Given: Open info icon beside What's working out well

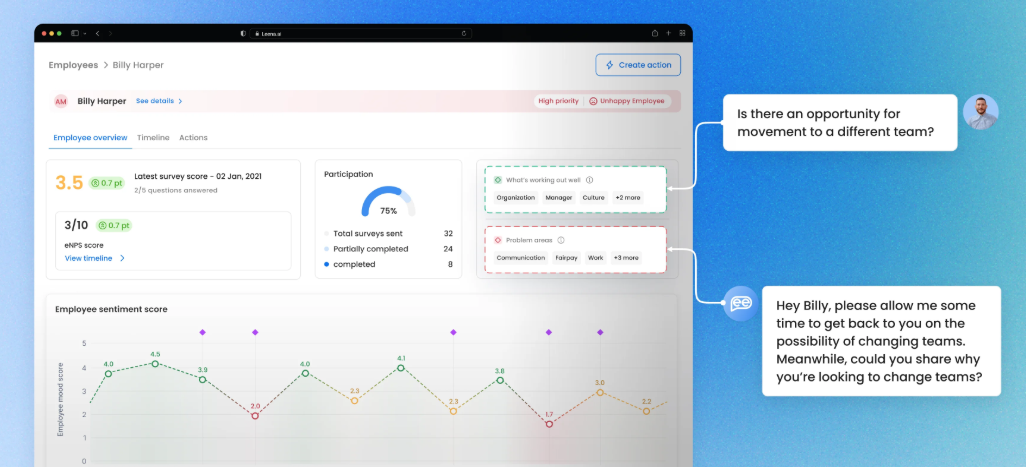Looking at the screenshot, I should [590, 180].
